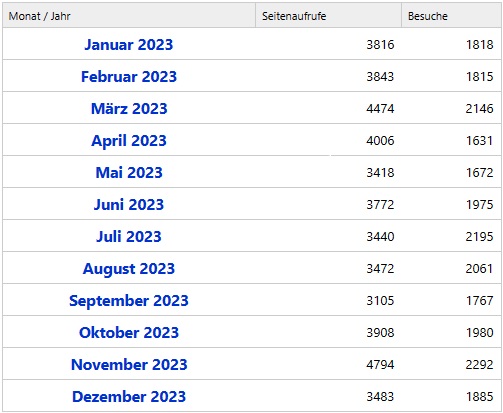Open the Mai 2023 link
Screen dimensions: 503x413
[x=129, y=172]
